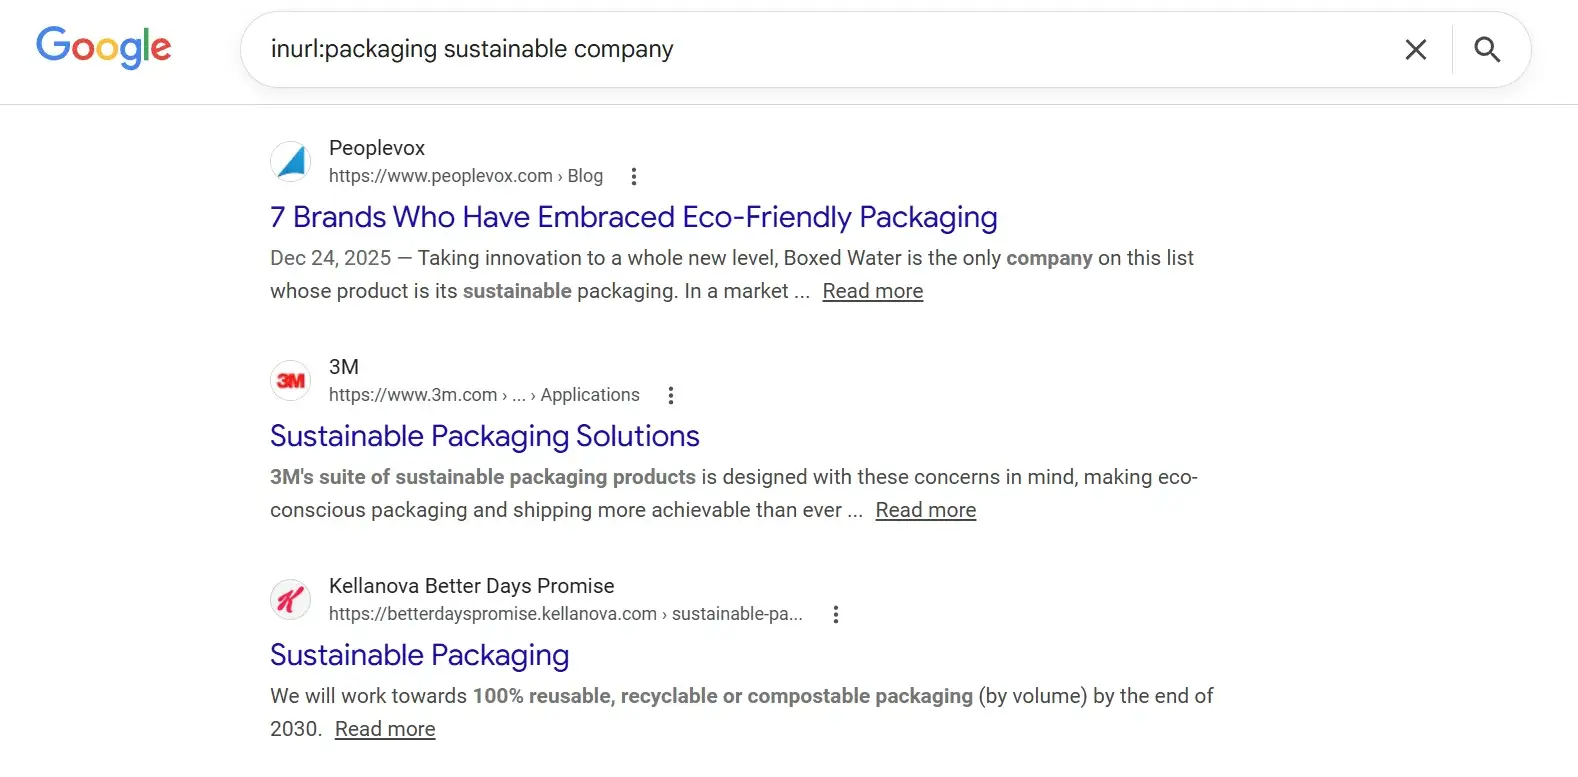Click the X to clear the search query
1578x777 pixels.
click(x=1415, y=49)
